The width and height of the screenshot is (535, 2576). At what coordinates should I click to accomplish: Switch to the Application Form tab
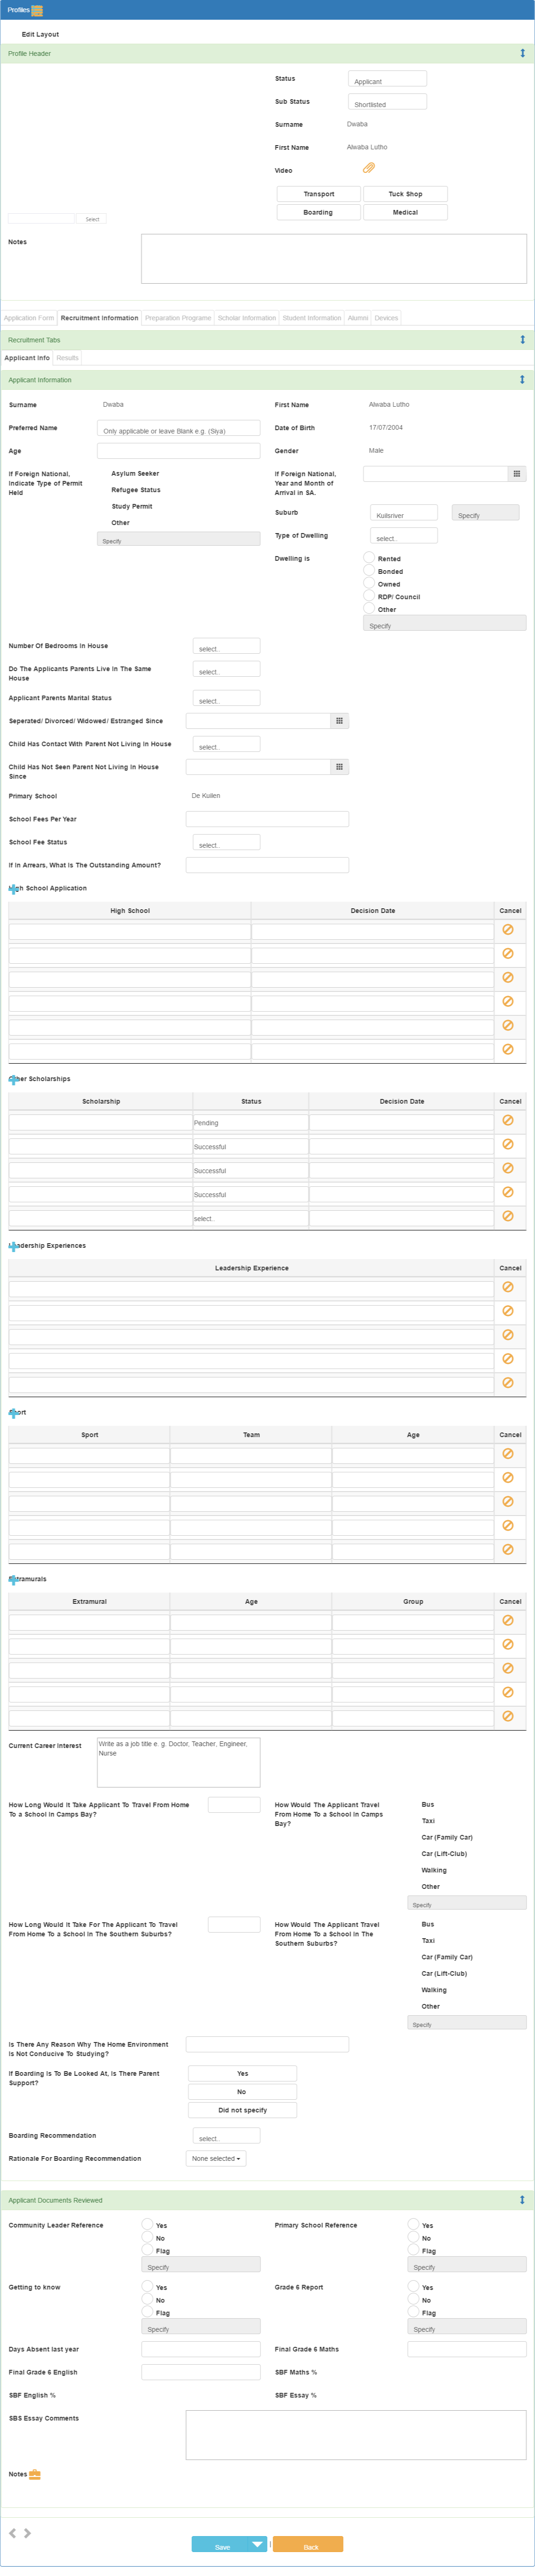pos(29,318)
